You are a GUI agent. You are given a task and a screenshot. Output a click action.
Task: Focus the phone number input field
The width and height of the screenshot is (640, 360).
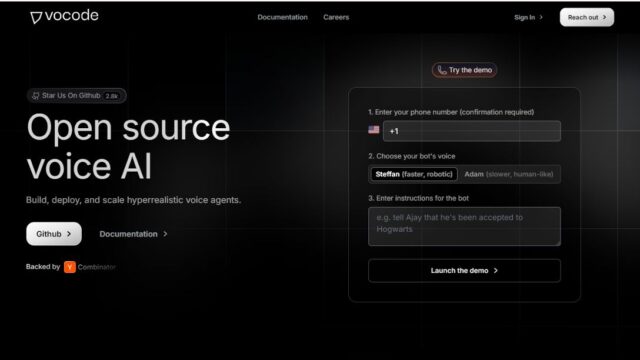pos(472,131)
